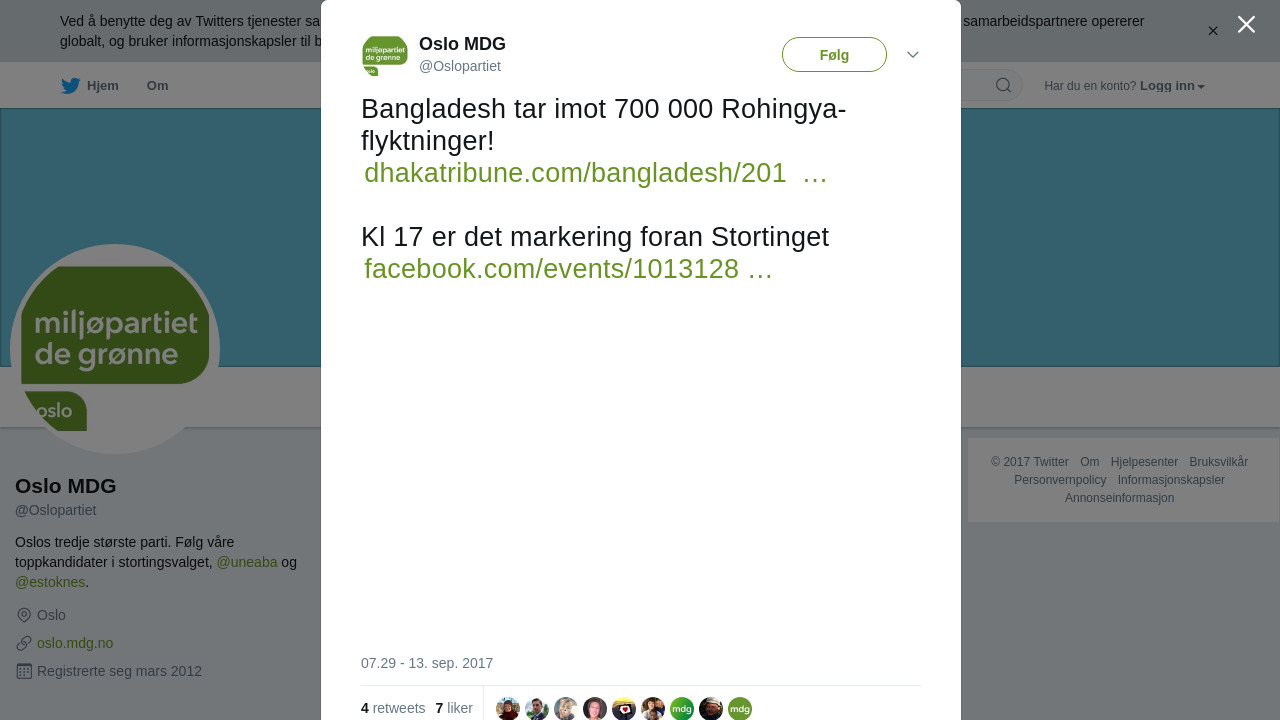Viewport: 1280px width, 720px height.
Task: Open the dhakatribune.com article link
Action: (x=595, y=173)
